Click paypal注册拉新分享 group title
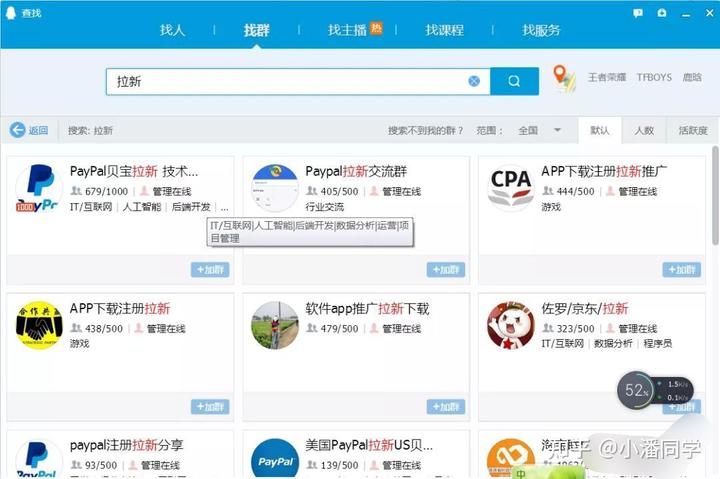The image size is (720, 479). [126, 445]
